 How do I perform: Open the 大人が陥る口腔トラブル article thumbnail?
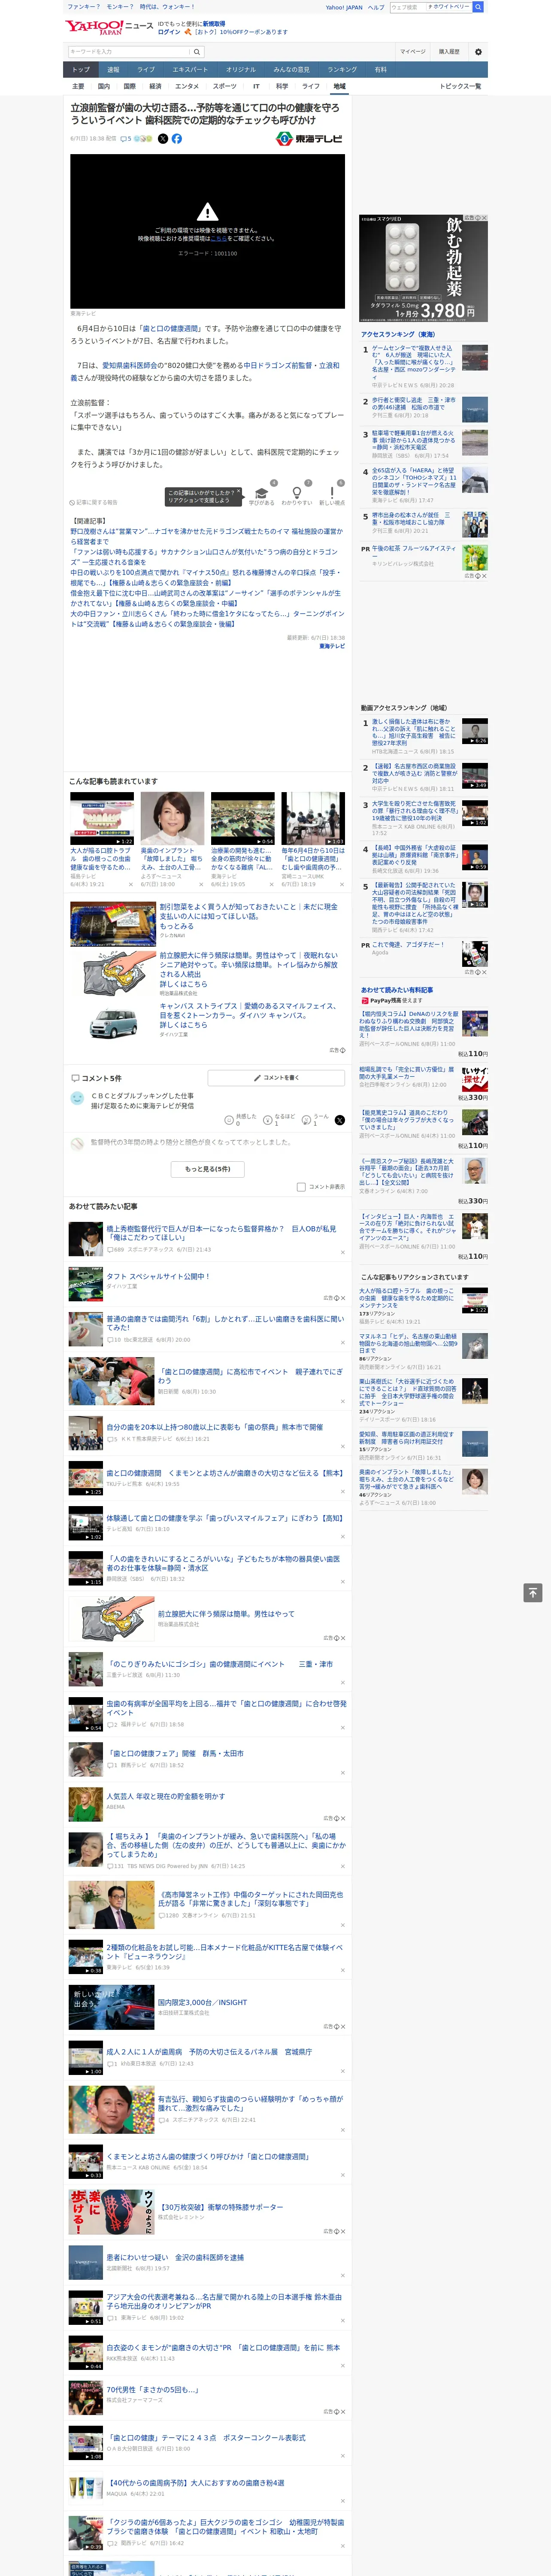[x=102, y=819]
